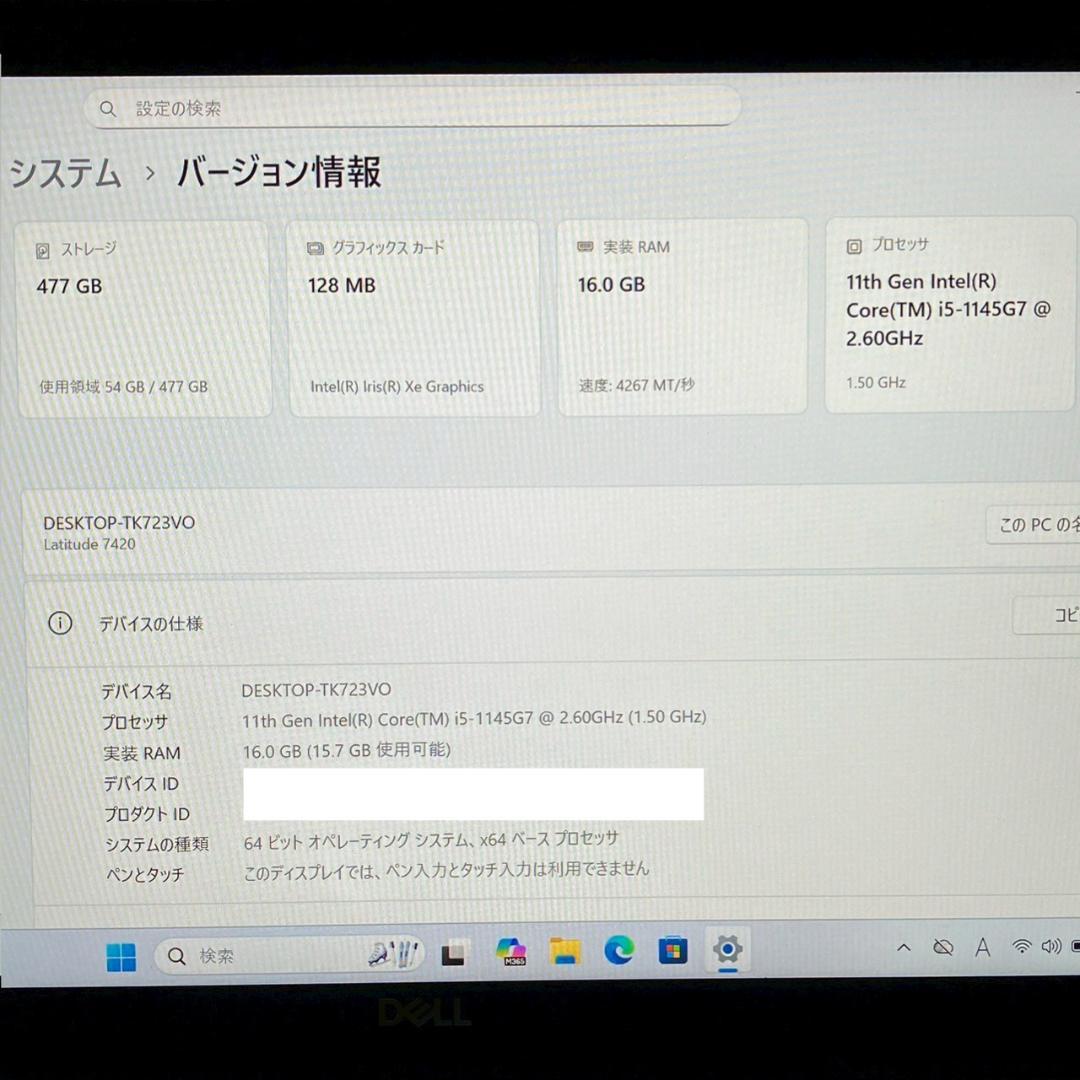The height and width of the screenshot is (1080, 1080).
Task: Open File Explorer from the taskbar
Action: [565, 951]
